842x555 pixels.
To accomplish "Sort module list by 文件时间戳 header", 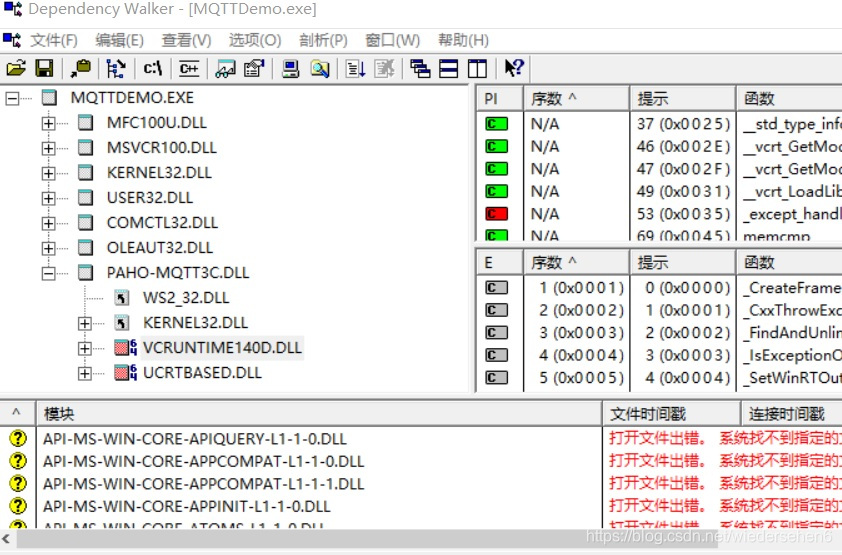I will click(x=671, y=414).
